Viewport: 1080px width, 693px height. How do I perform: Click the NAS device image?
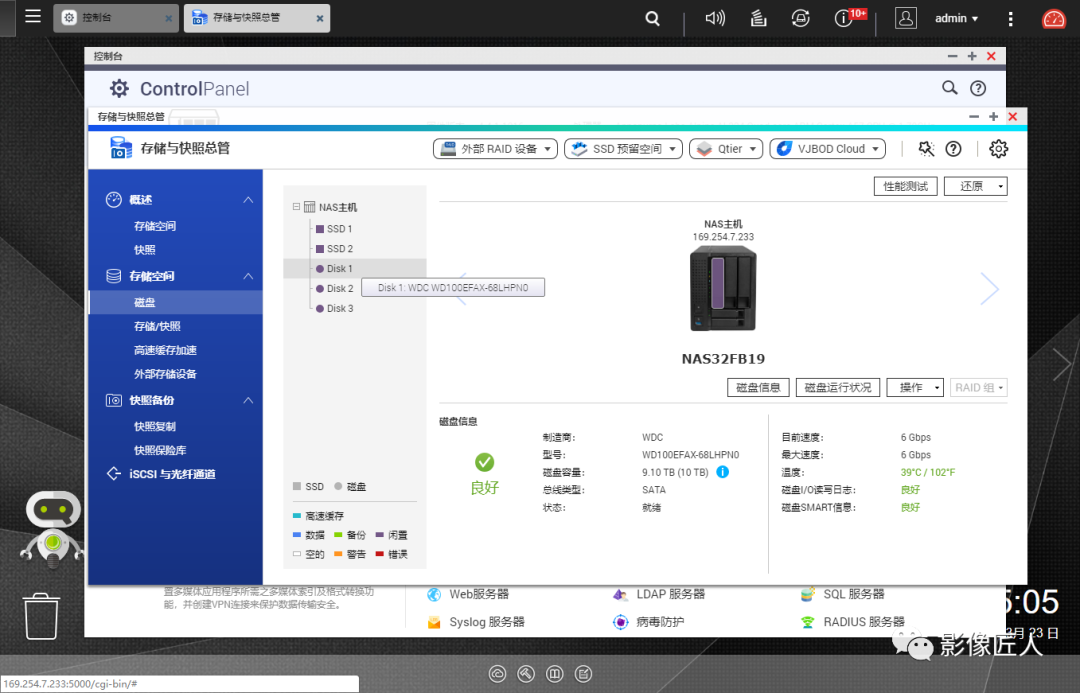pos(723,289)
